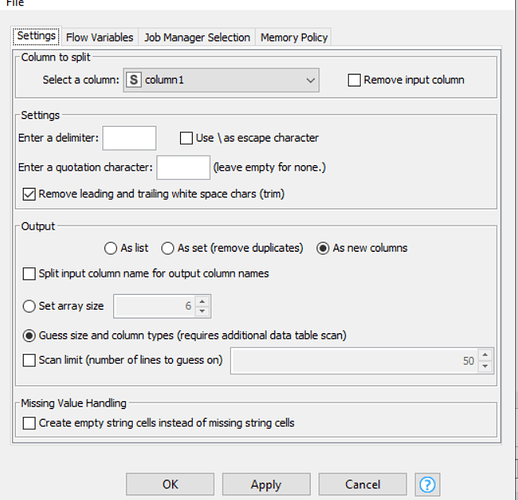Decrease scan limit with down arrow
518x500 pixels.
tap(485, 366)
